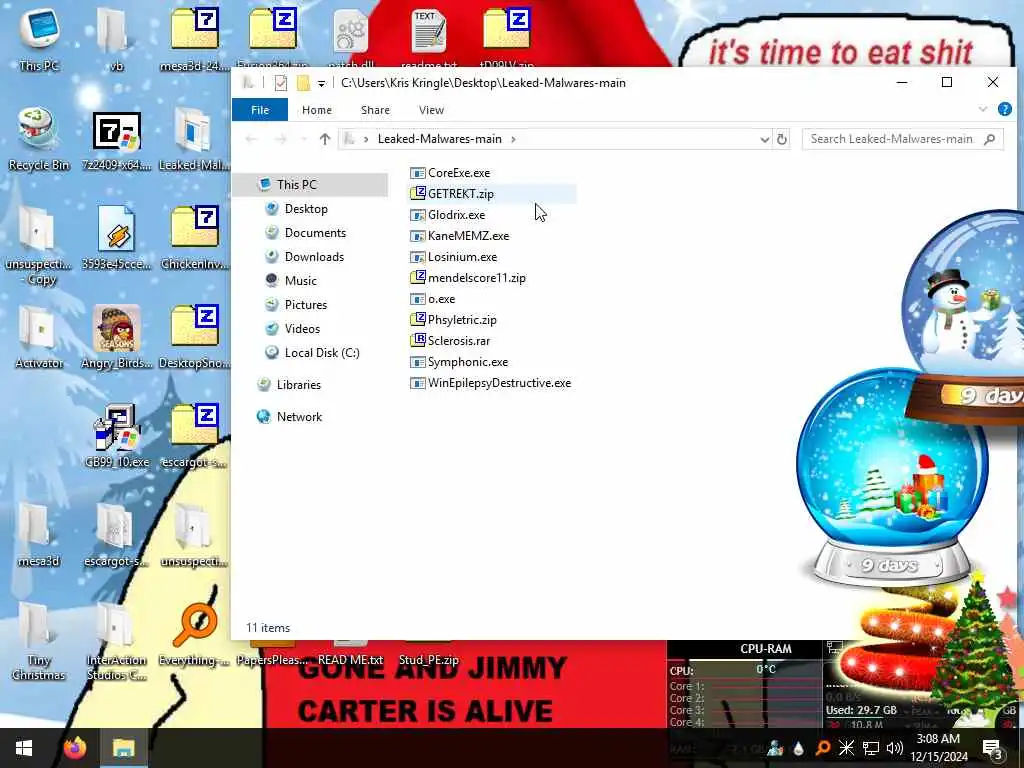Select Sclerosis.rar archive
The width and height of the screenshot is (1024, 768).
(x=450, y=340)
